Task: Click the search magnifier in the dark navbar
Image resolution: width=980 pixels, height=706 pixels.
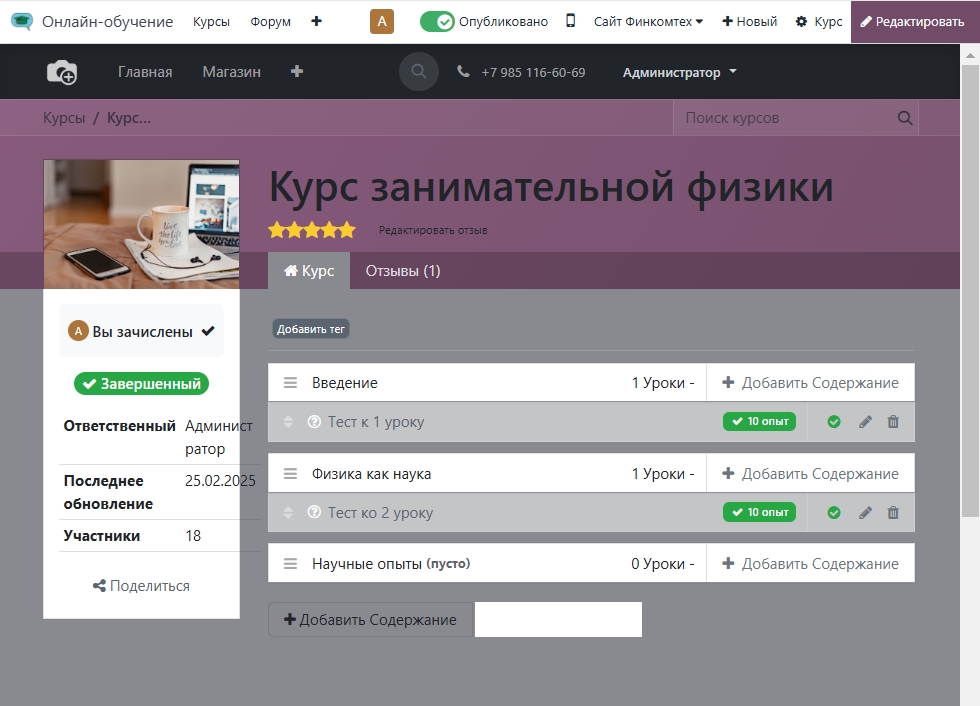Action: click(x=419, y=72)
